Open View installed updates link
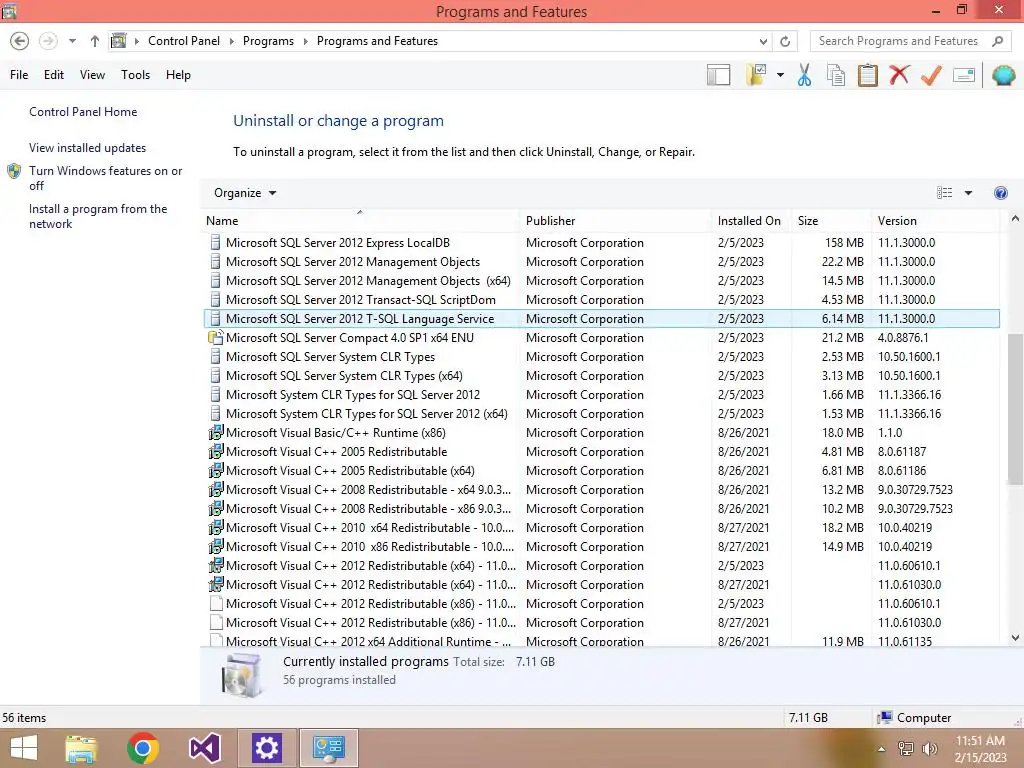 [88, 148]
